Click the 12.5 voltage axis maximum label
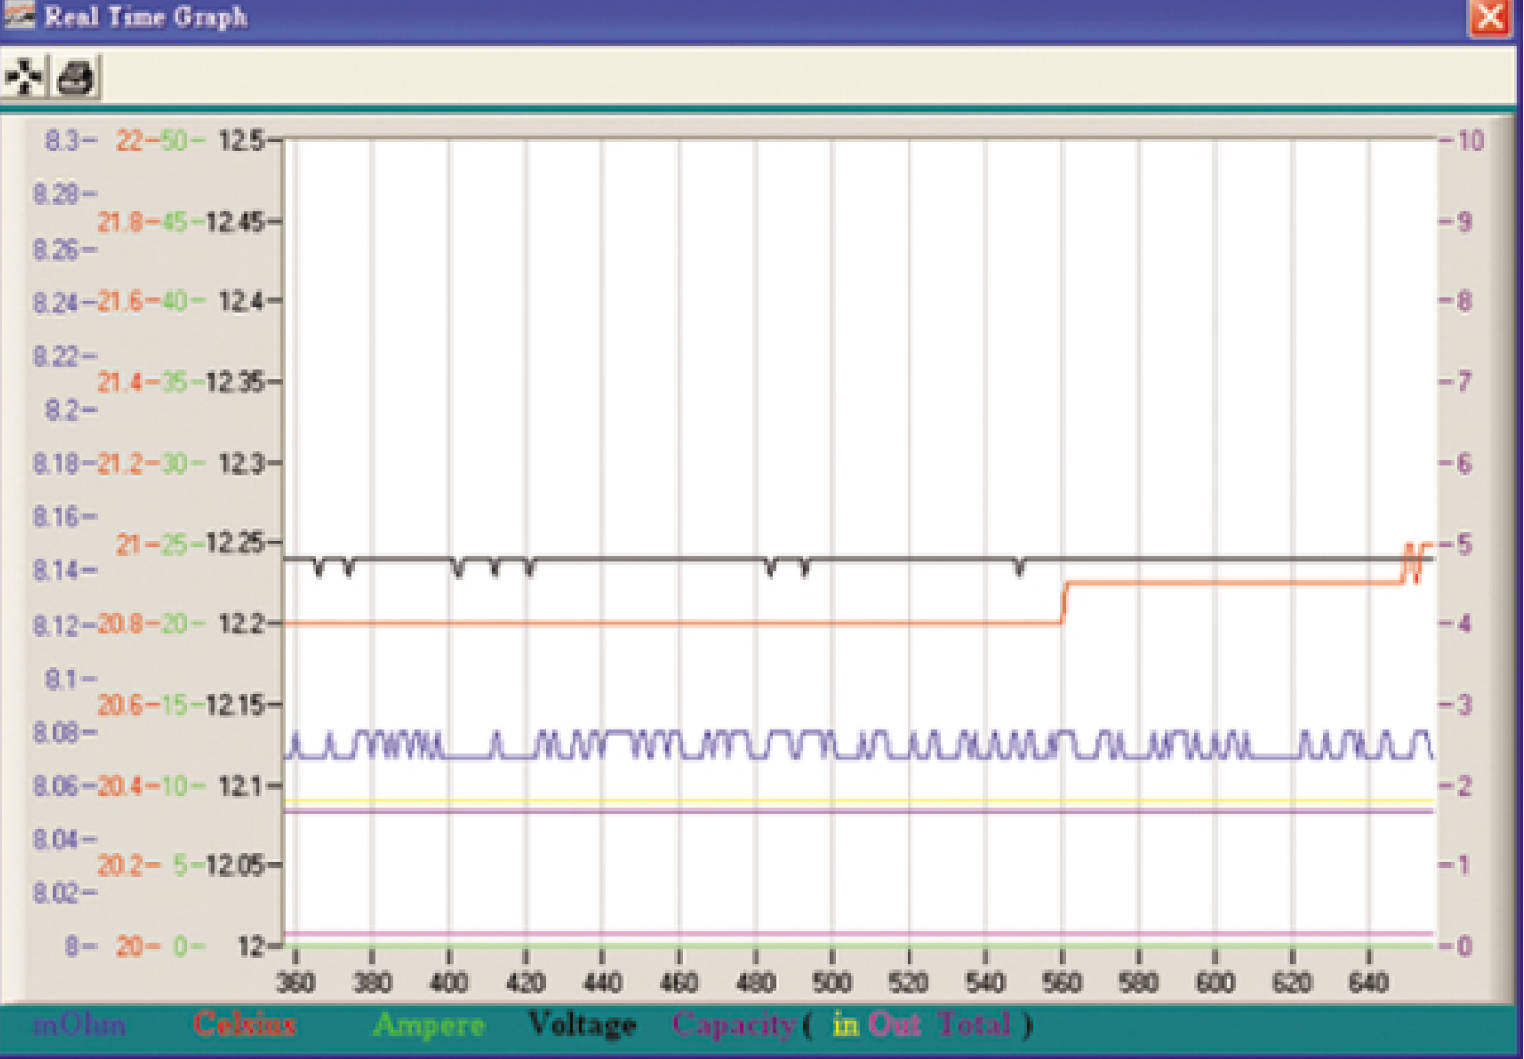This screenshot has width=1524, height=1059. pyautogui.click(x=241, y=141)
